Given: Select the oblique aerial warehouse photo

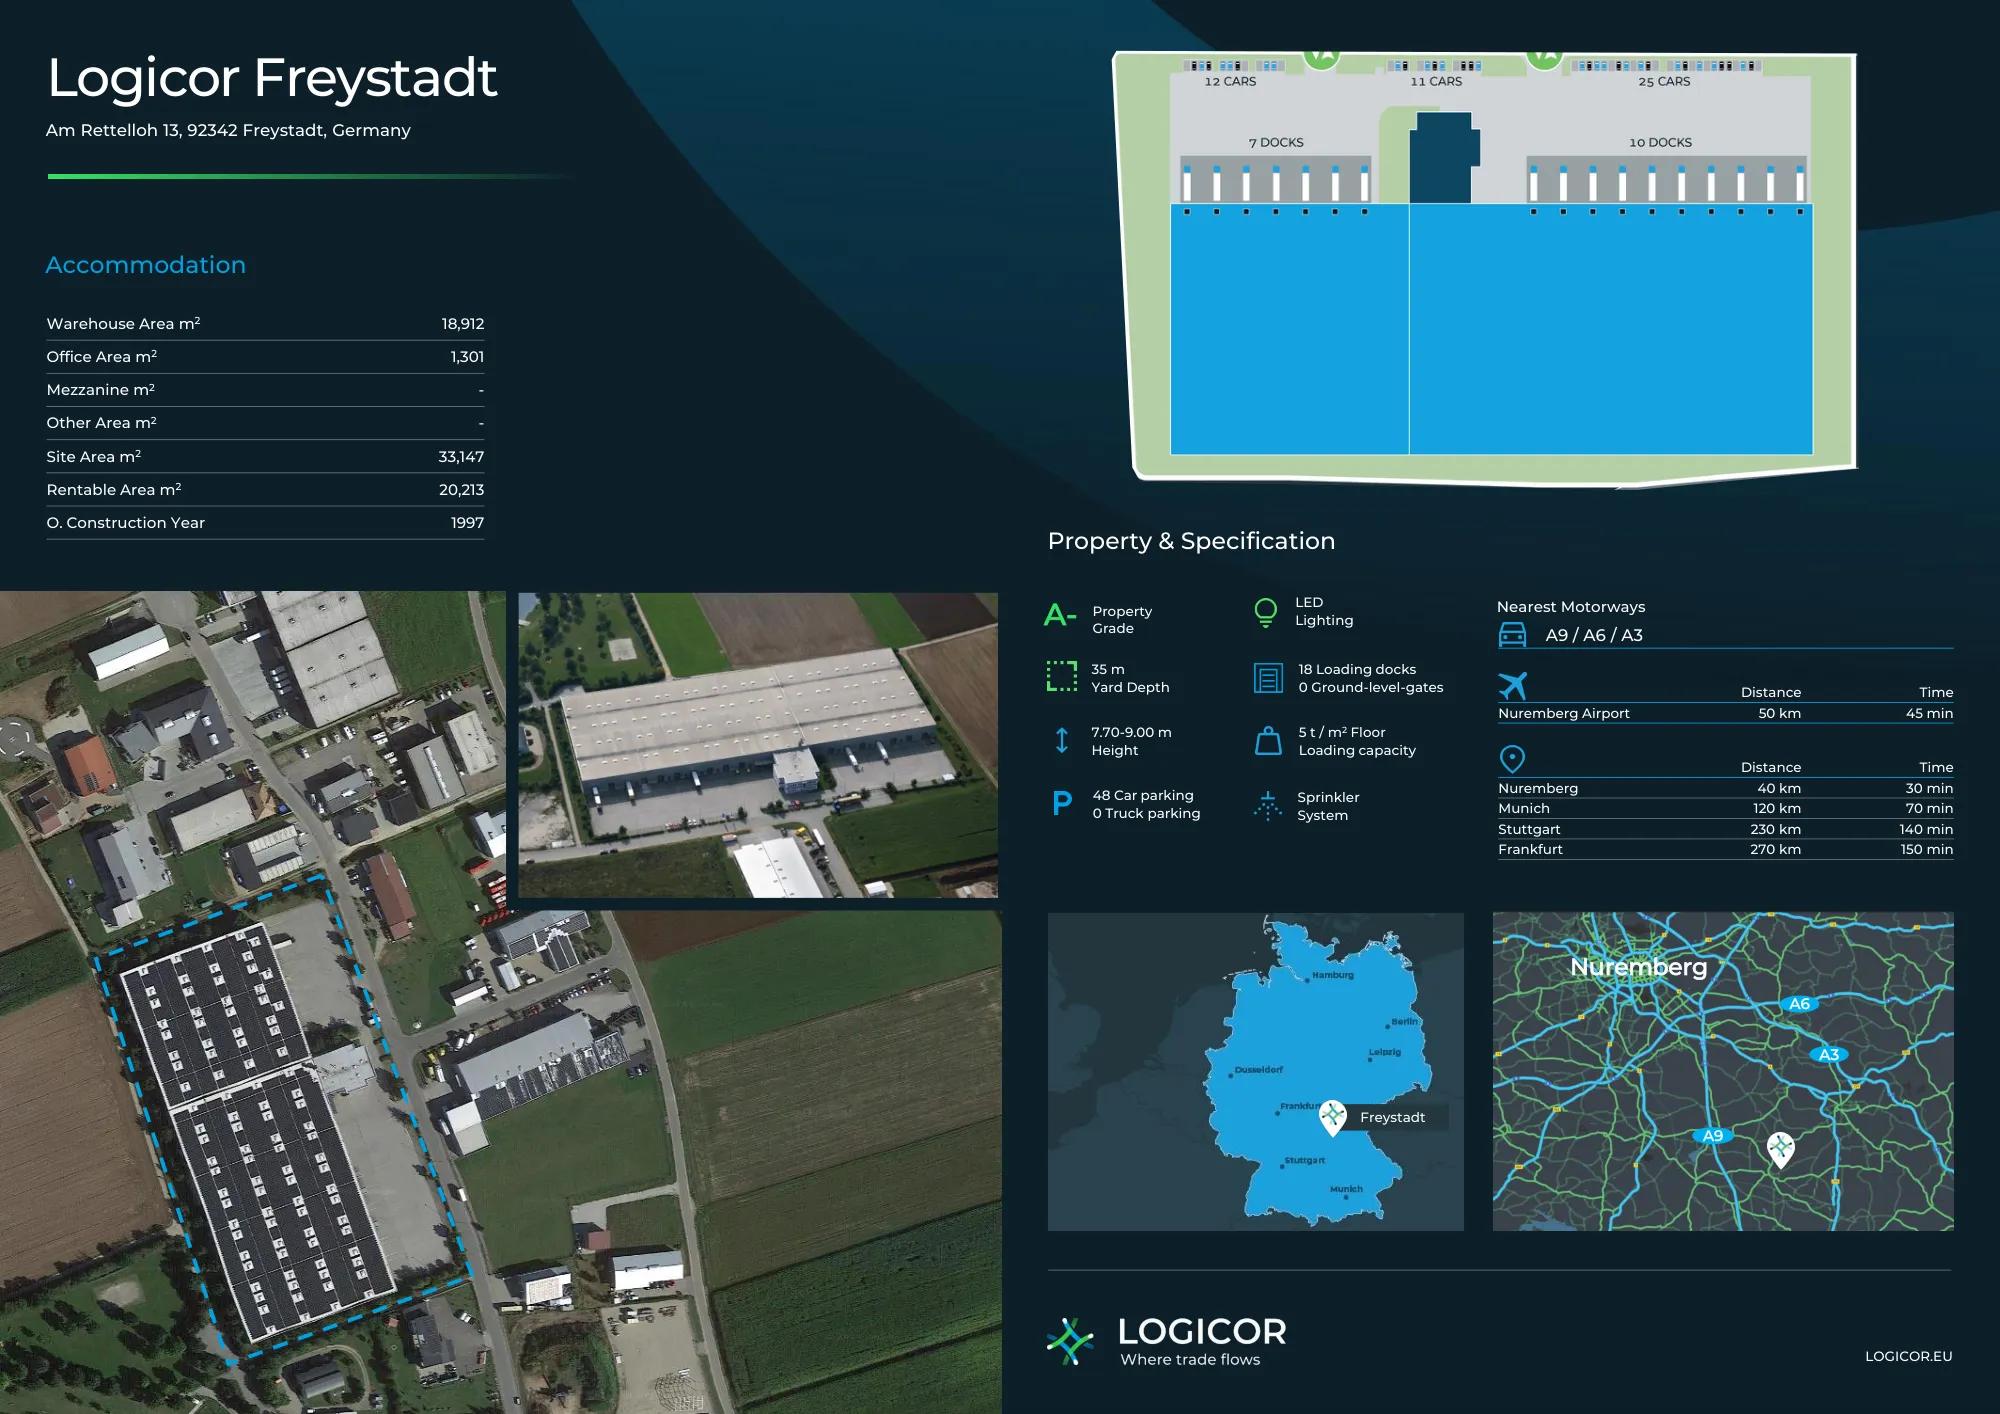Looking at the screenshot, I should (758, 745).
